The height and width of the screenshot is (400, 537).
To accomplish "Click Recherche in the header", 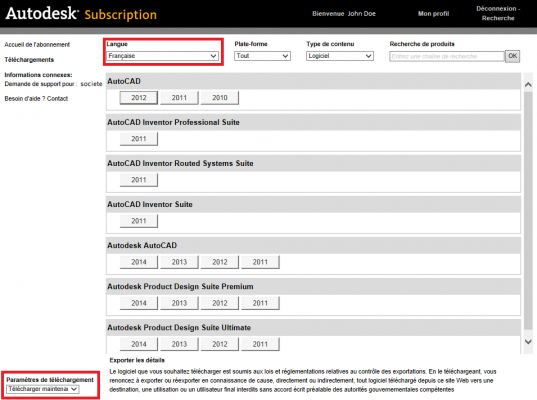I will (498, 18).
